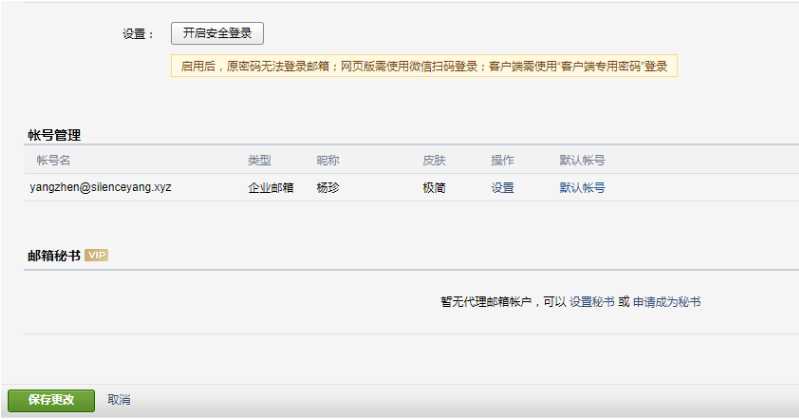Image resolution: width=799 pixels, height=420 pixels.
Task: Click the 极简 skin value
Action: point(434,187)
